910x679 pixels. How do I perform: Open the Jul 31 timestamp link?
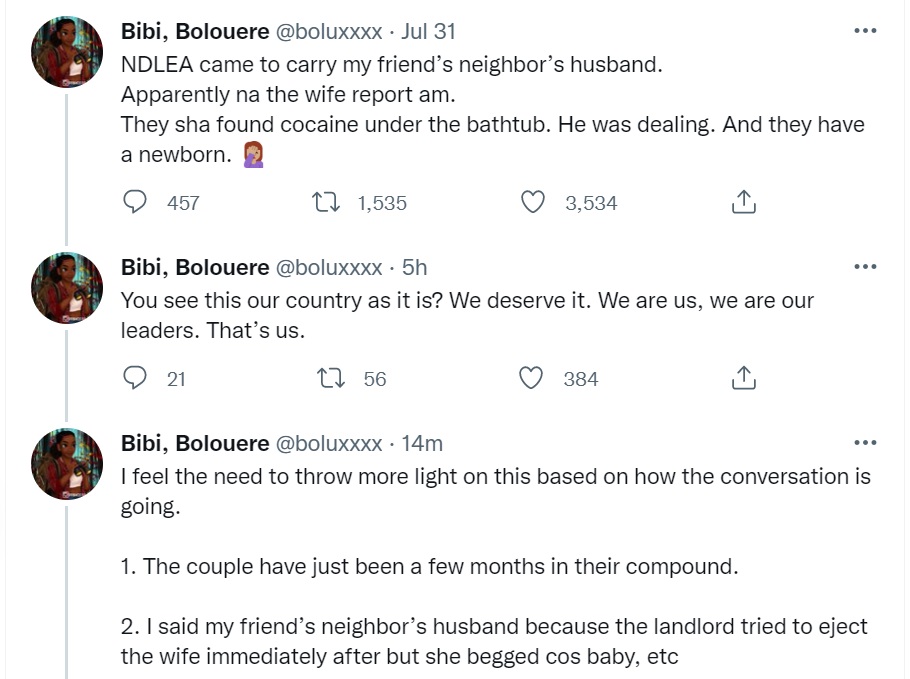[431, 32]
